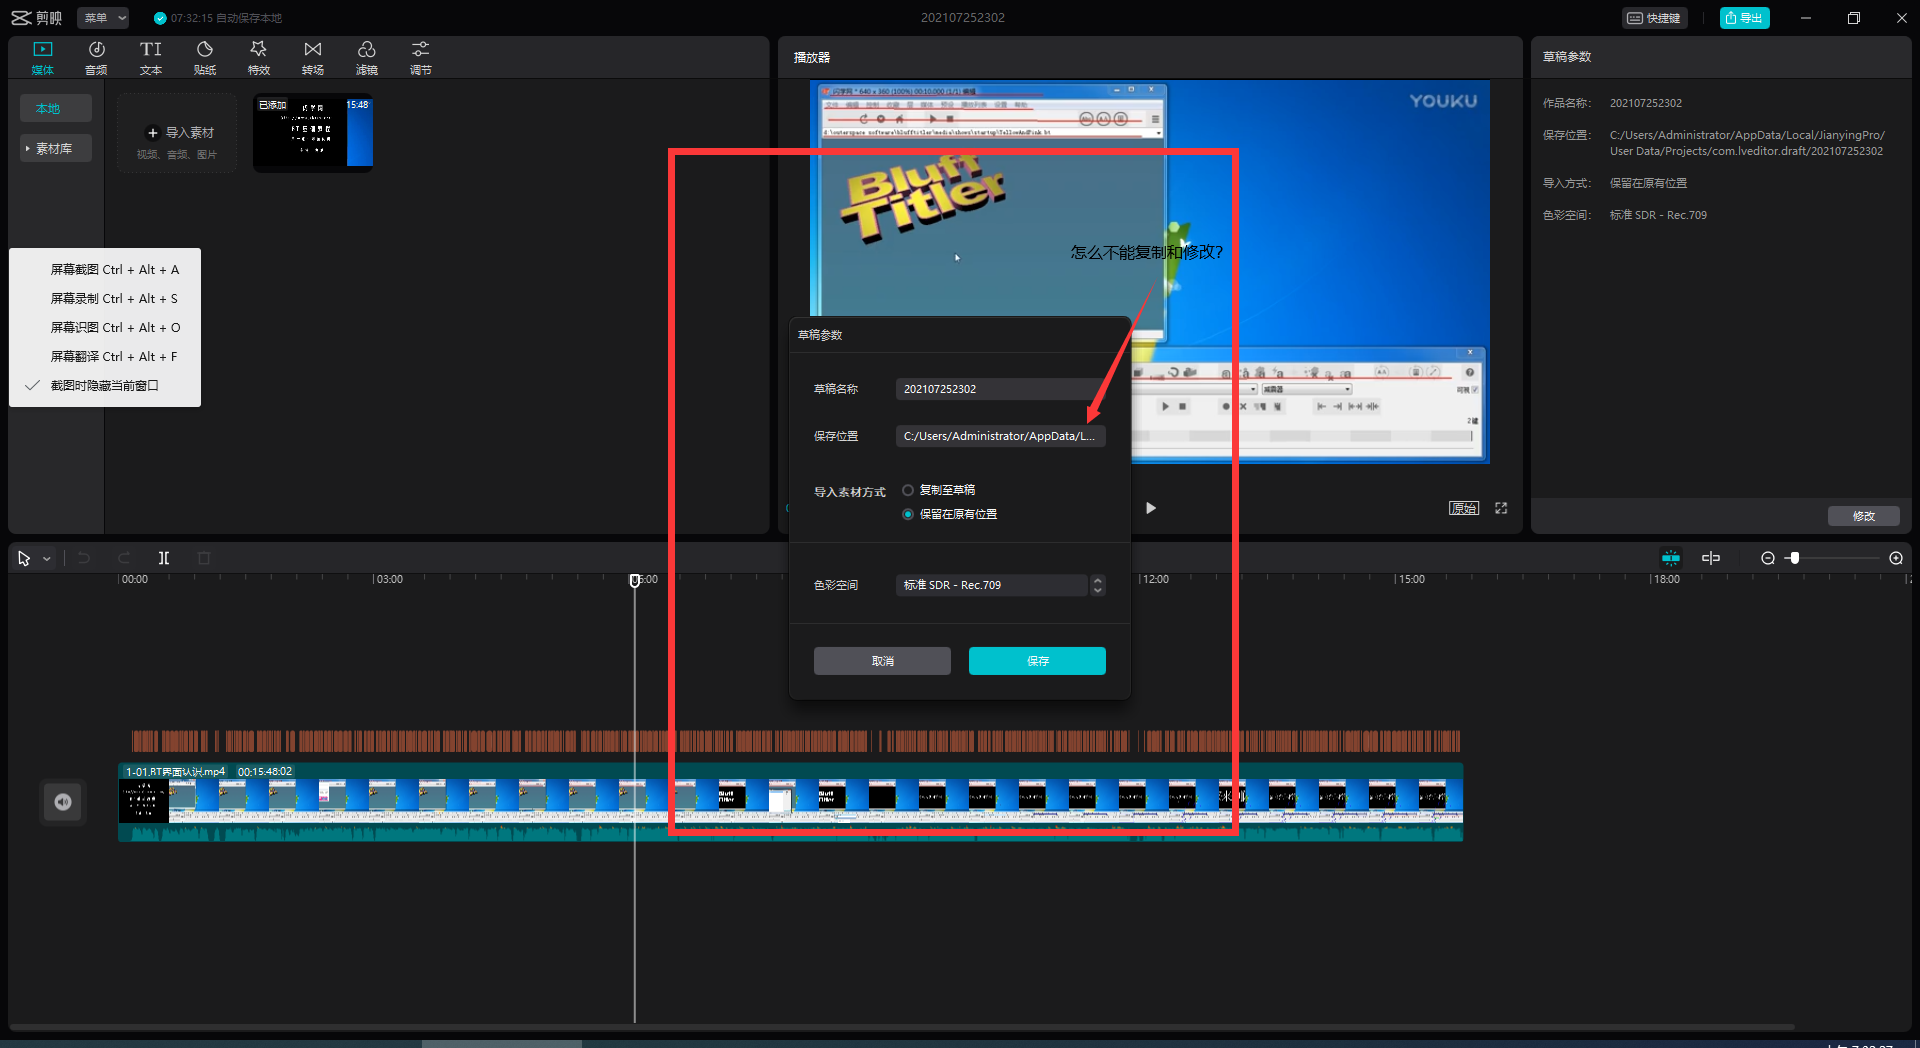1920x1048 pixels.
Task: Choose 屏幕录制 Ctrl+Alt+S menu entry
Action: [x=105, y=299]
